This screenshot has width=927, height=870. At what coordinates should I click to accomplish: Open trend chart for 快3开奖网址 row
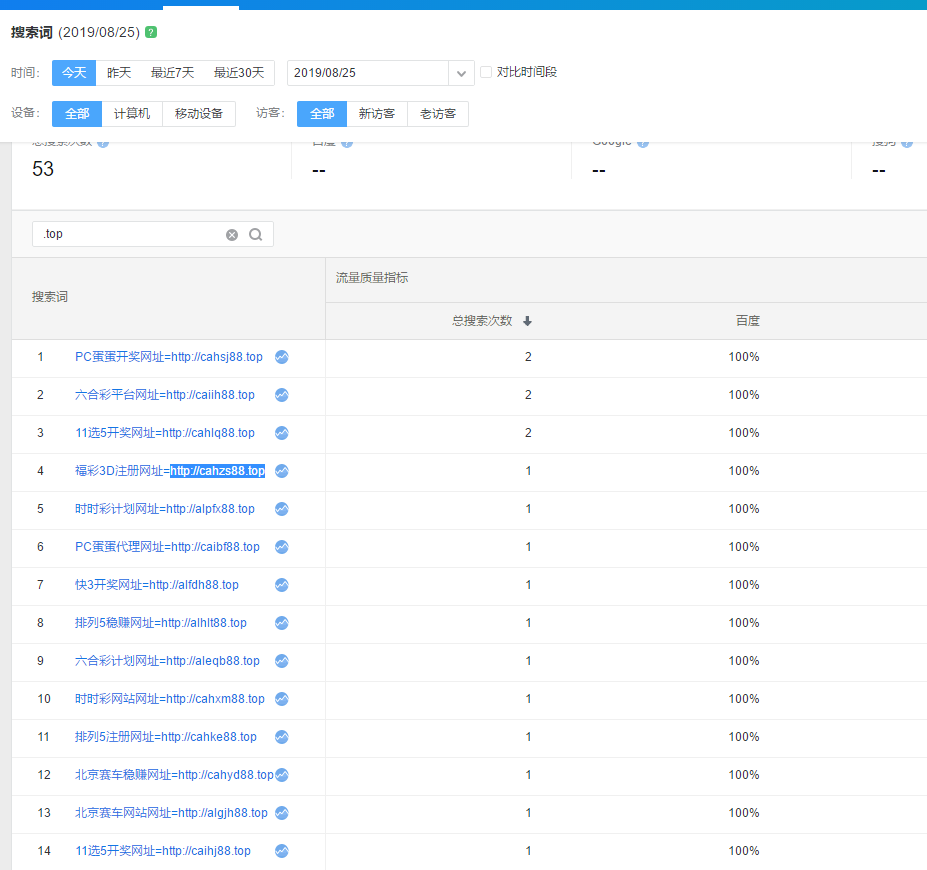point(282,585)
